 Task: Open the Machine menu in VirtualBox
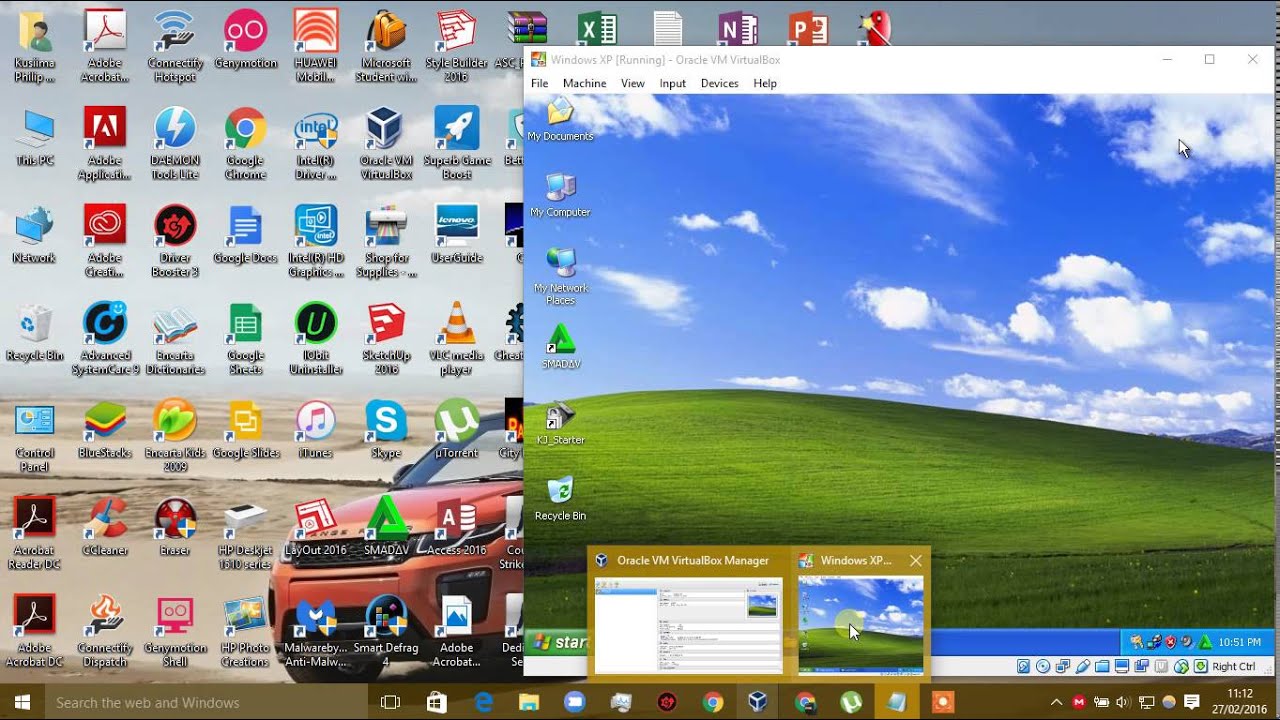(x=584, y=83)
